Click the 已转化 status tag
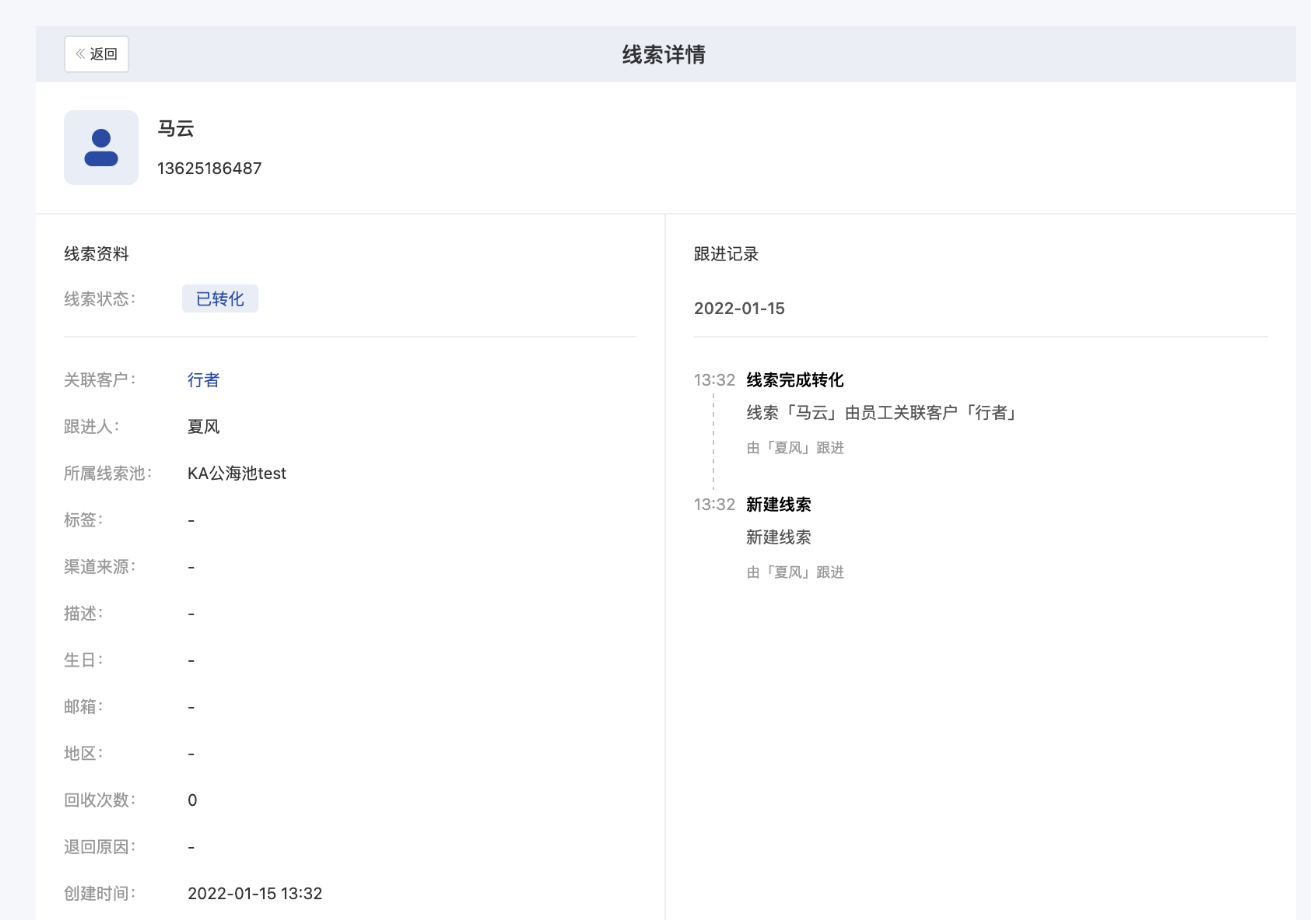Viewport: 1311px width, 920px height. tap(220, 299)
